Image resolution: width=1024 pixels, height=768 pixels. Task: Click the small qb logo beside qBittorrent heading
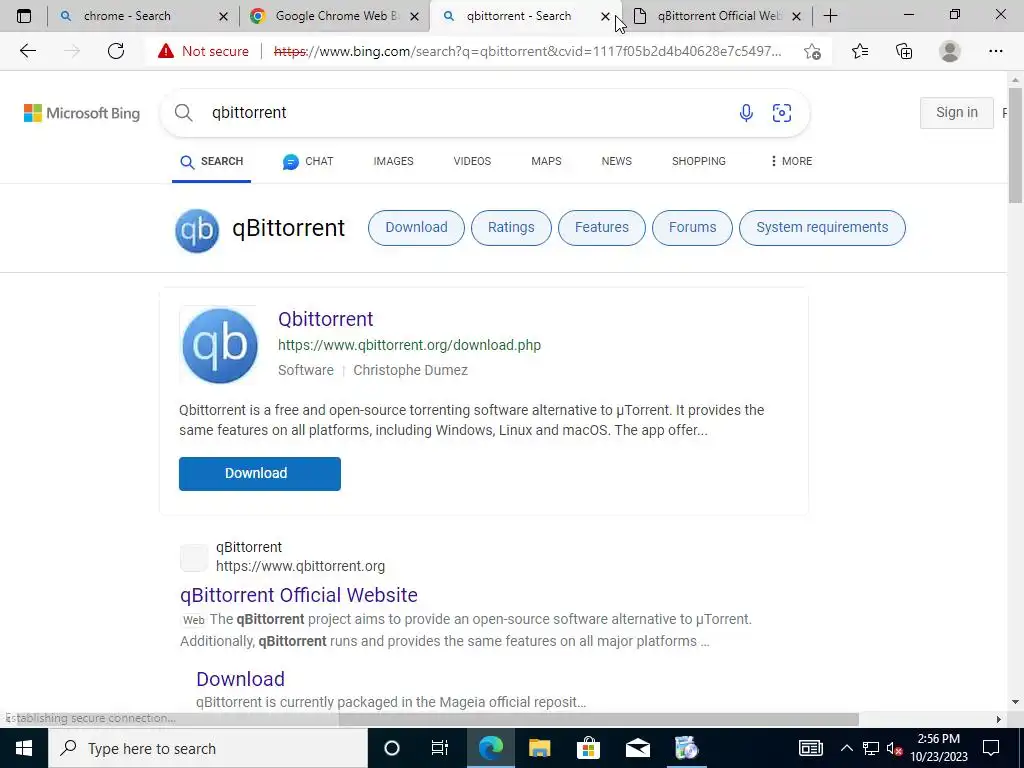coord(197,231)
